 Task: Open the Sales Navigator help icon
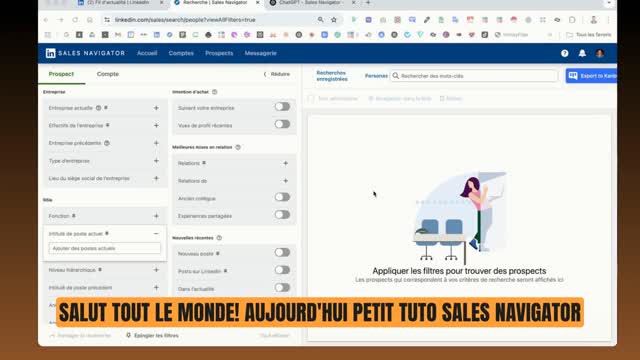pos(564,53)
